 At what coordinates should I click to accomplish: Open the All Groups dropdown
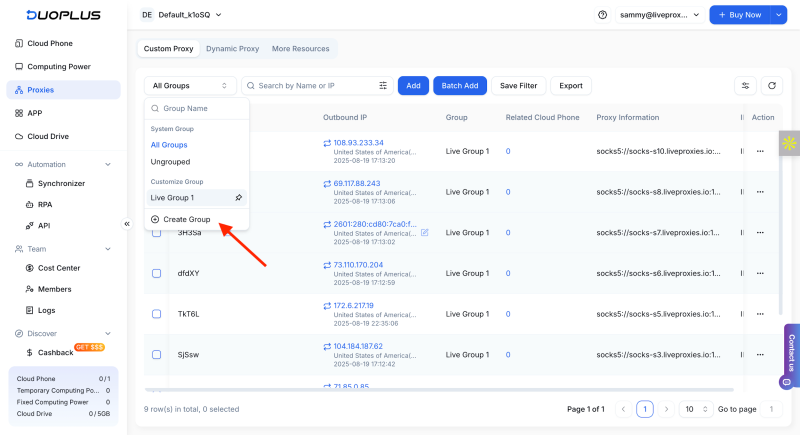(190, 86)
